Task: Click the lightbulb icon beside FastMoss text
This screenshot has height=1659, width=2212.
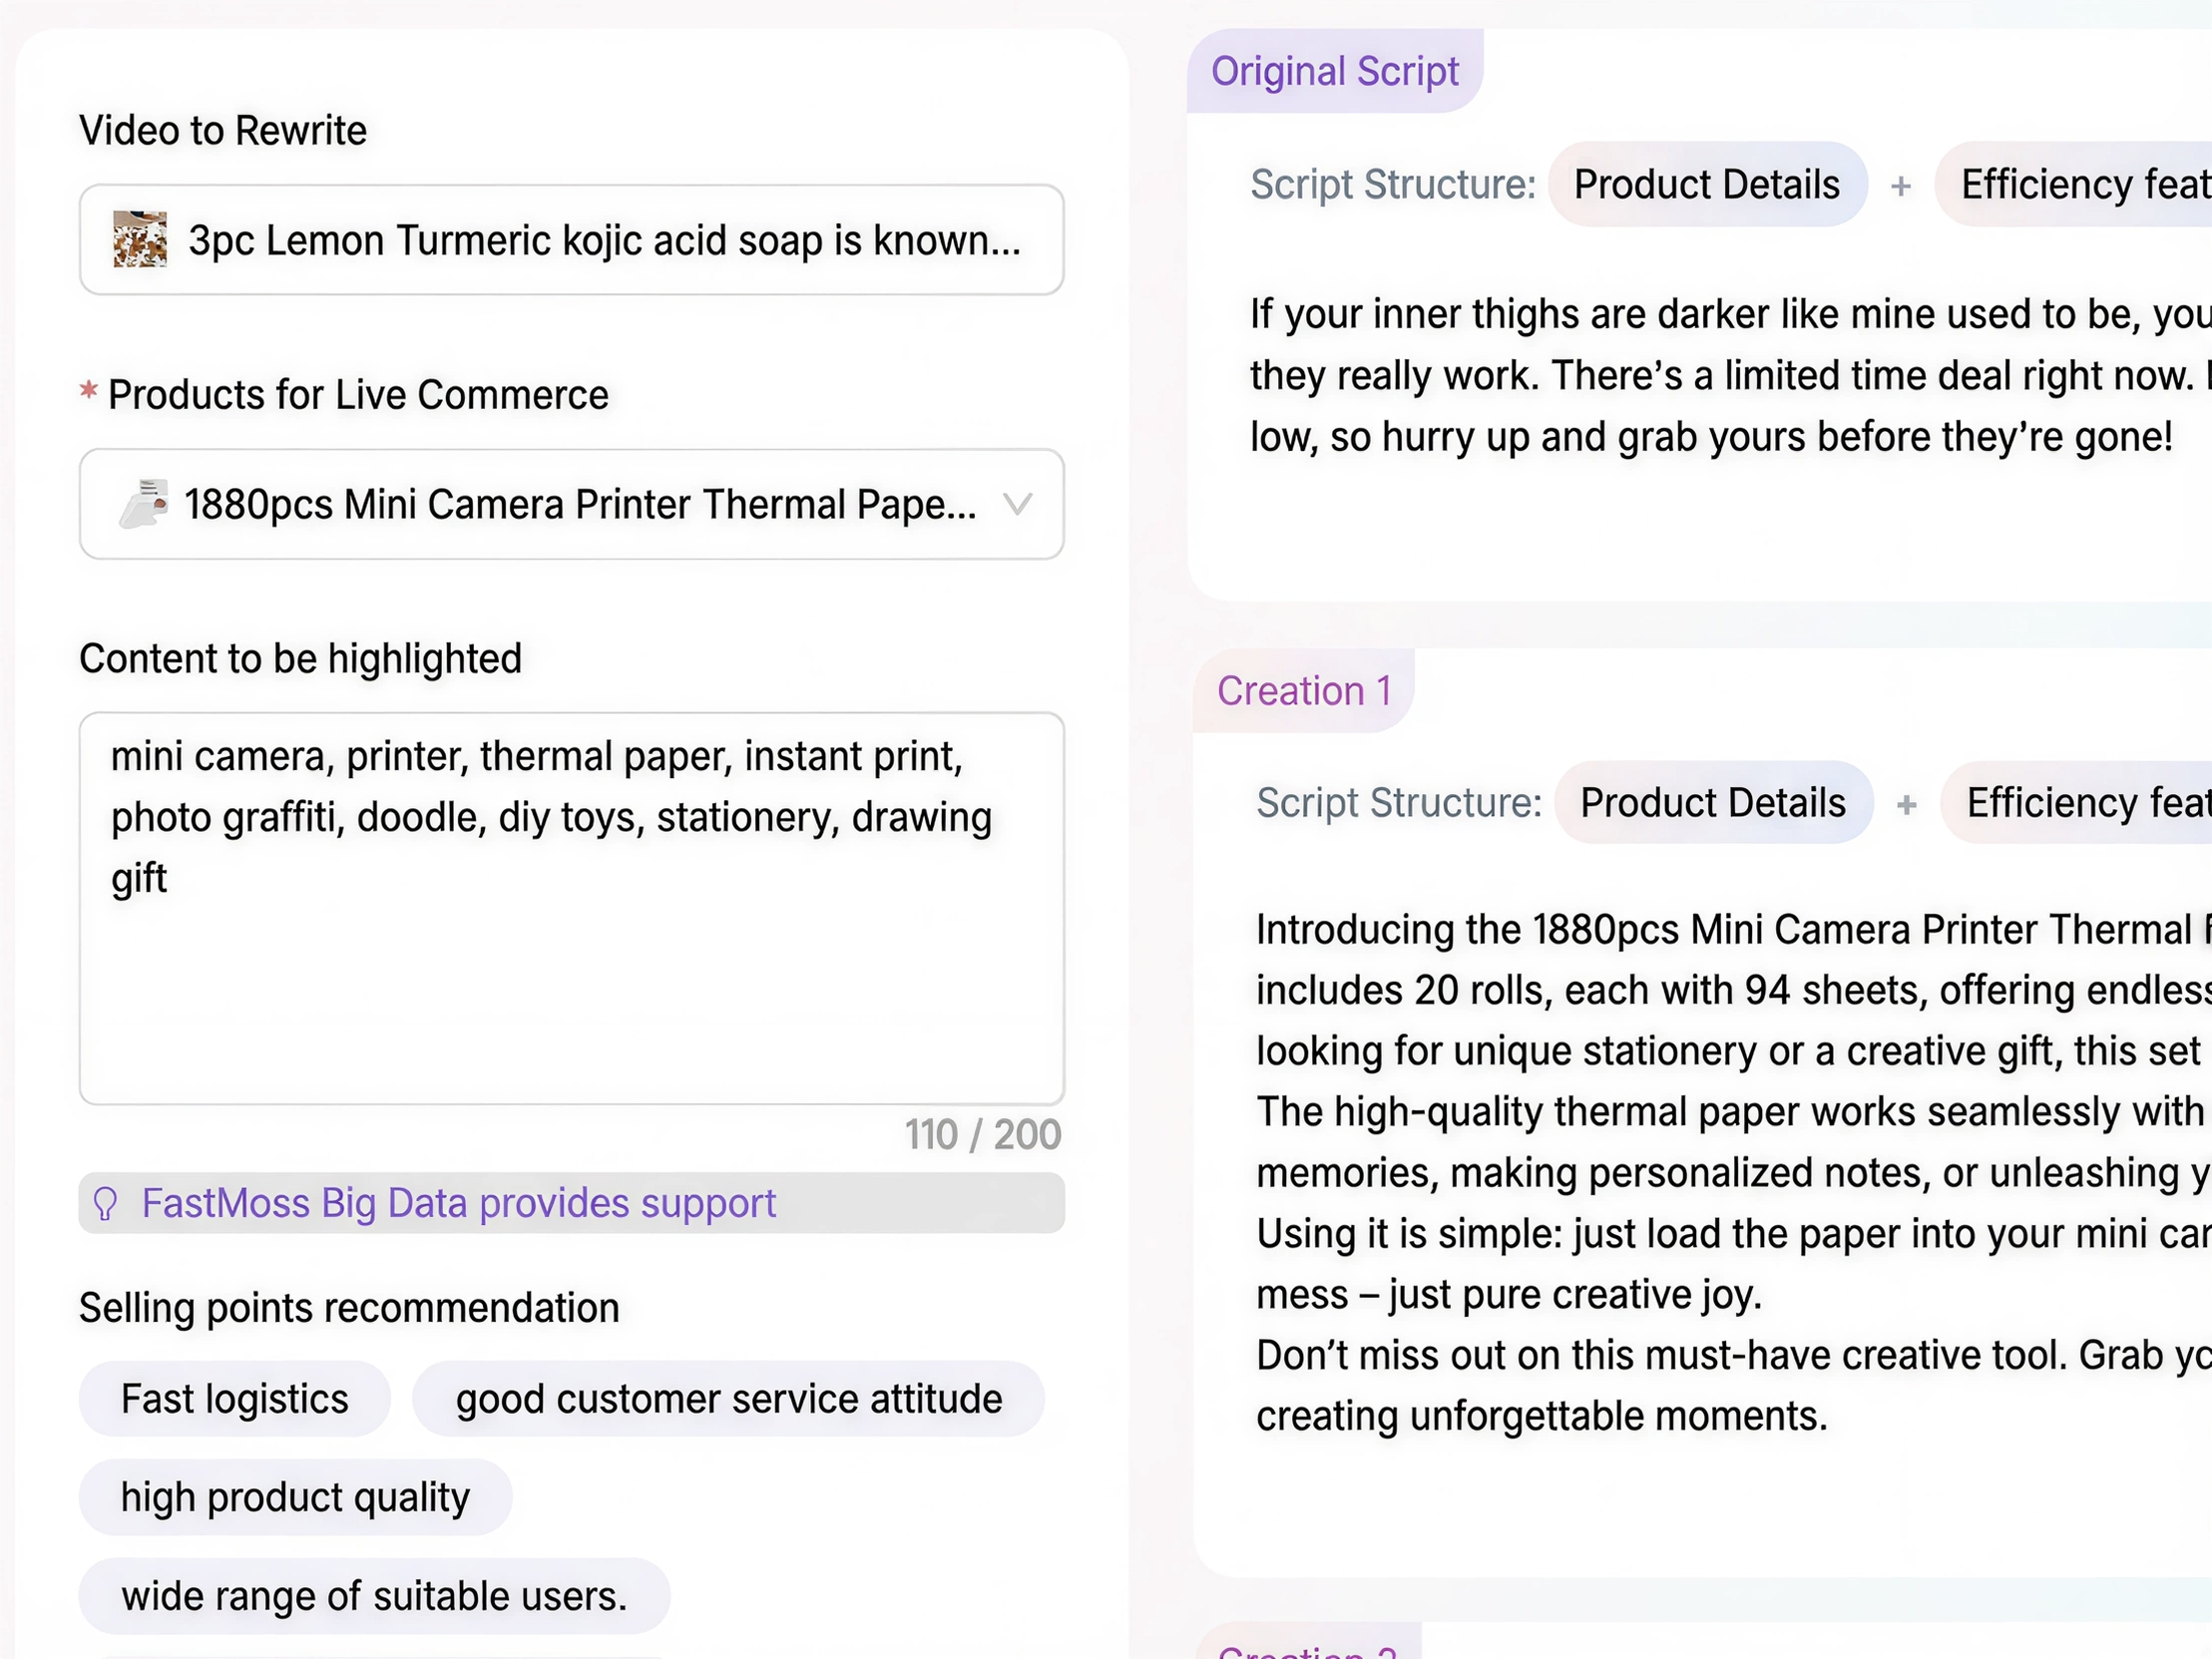Action: point(105,1203)
